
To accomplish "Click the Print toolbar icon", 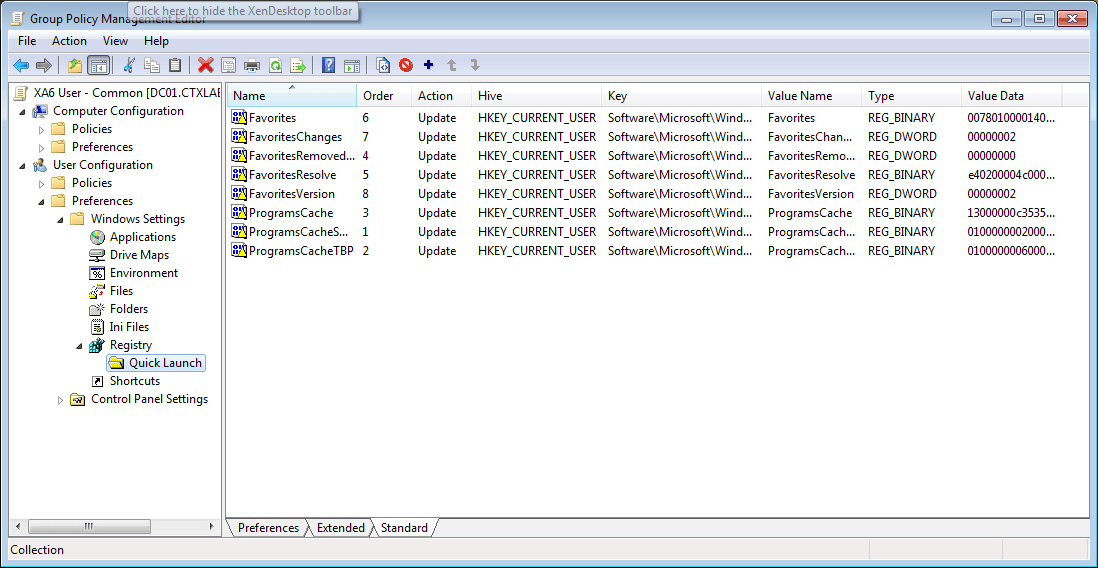I will coord(252,66).
